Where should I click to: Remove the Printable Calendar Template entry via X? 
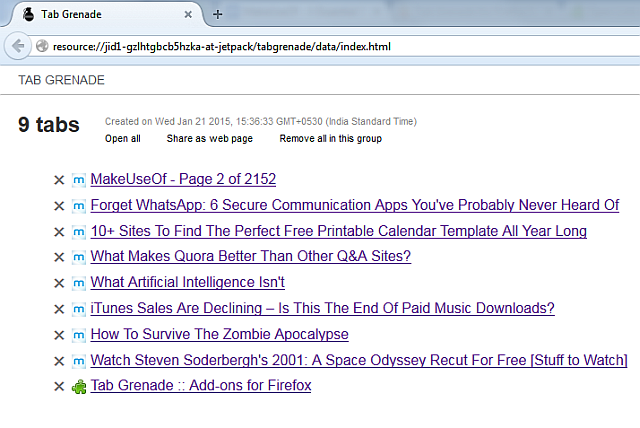coord(59,232)
